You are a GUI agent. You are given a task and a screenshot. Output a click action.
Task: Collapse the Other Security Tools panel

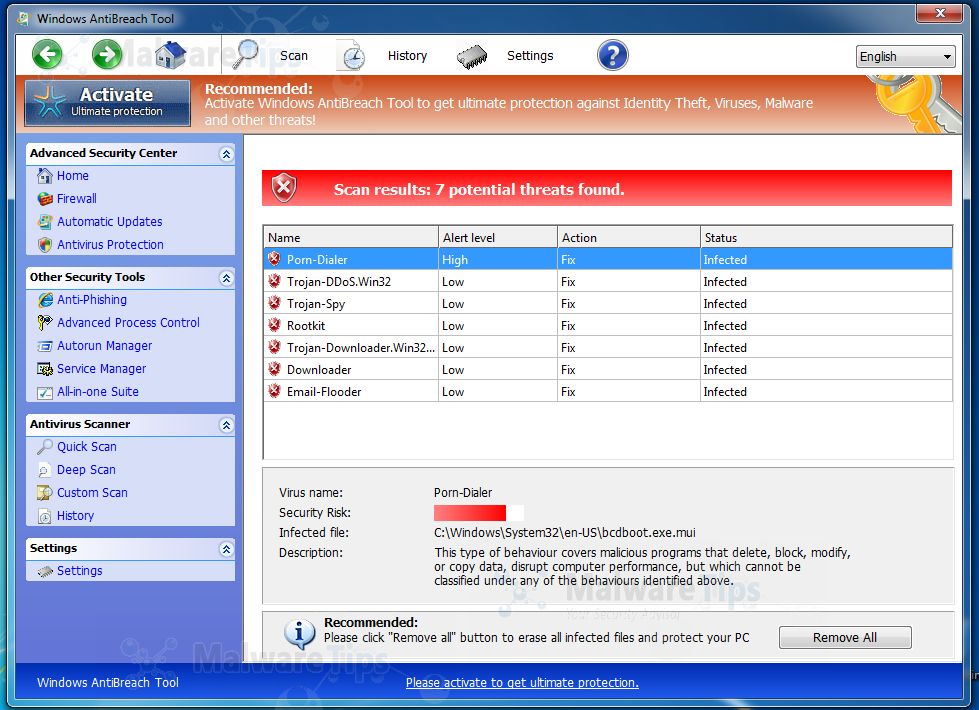pos(226,278)
